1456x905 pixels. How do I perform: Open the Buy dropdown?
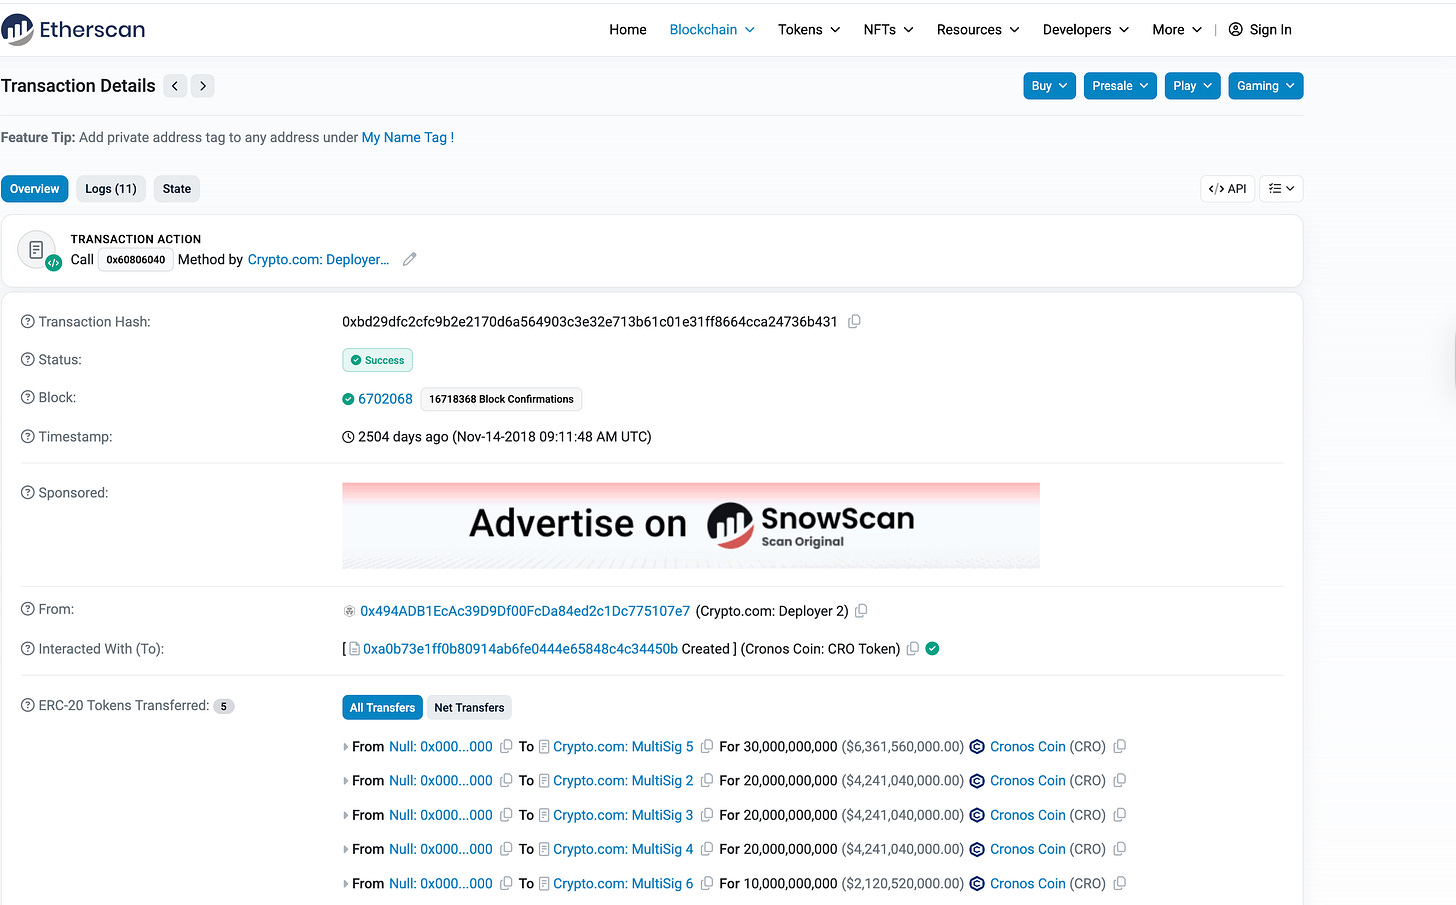(x=1049, y=86)
